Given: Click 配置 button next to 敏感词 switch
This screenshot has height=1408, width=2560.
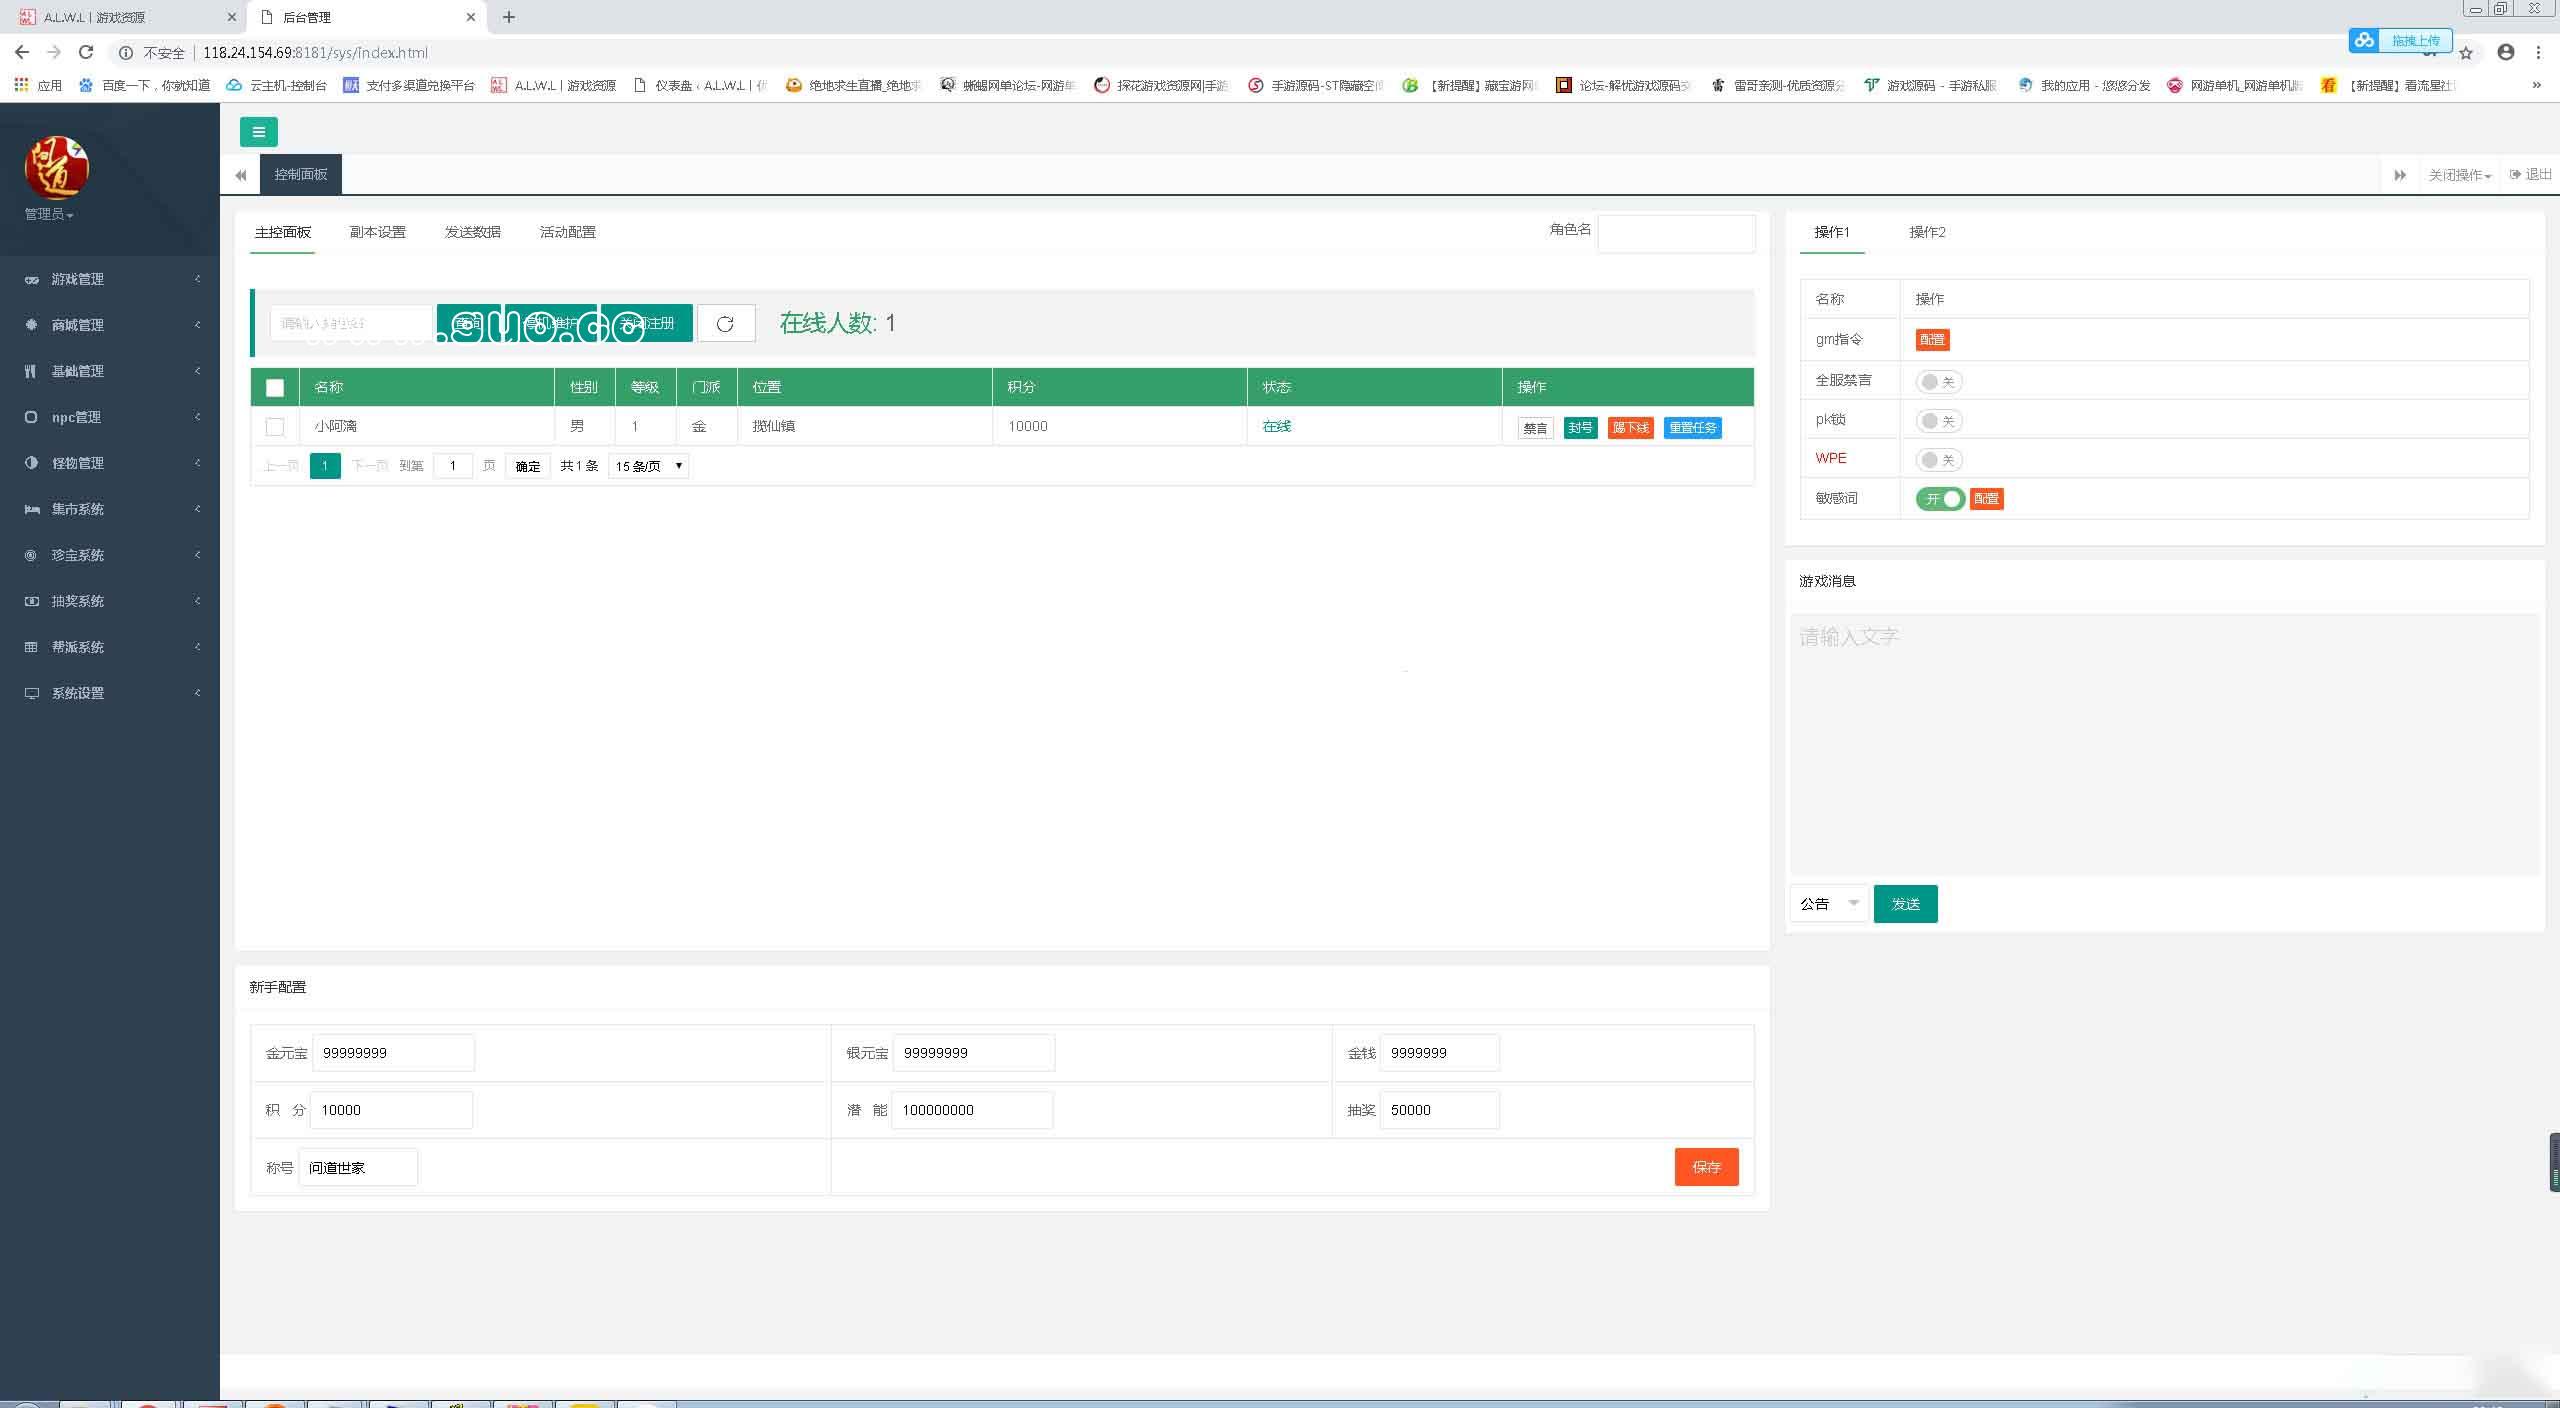Looking at the screenshot, I should point(1986,499).
